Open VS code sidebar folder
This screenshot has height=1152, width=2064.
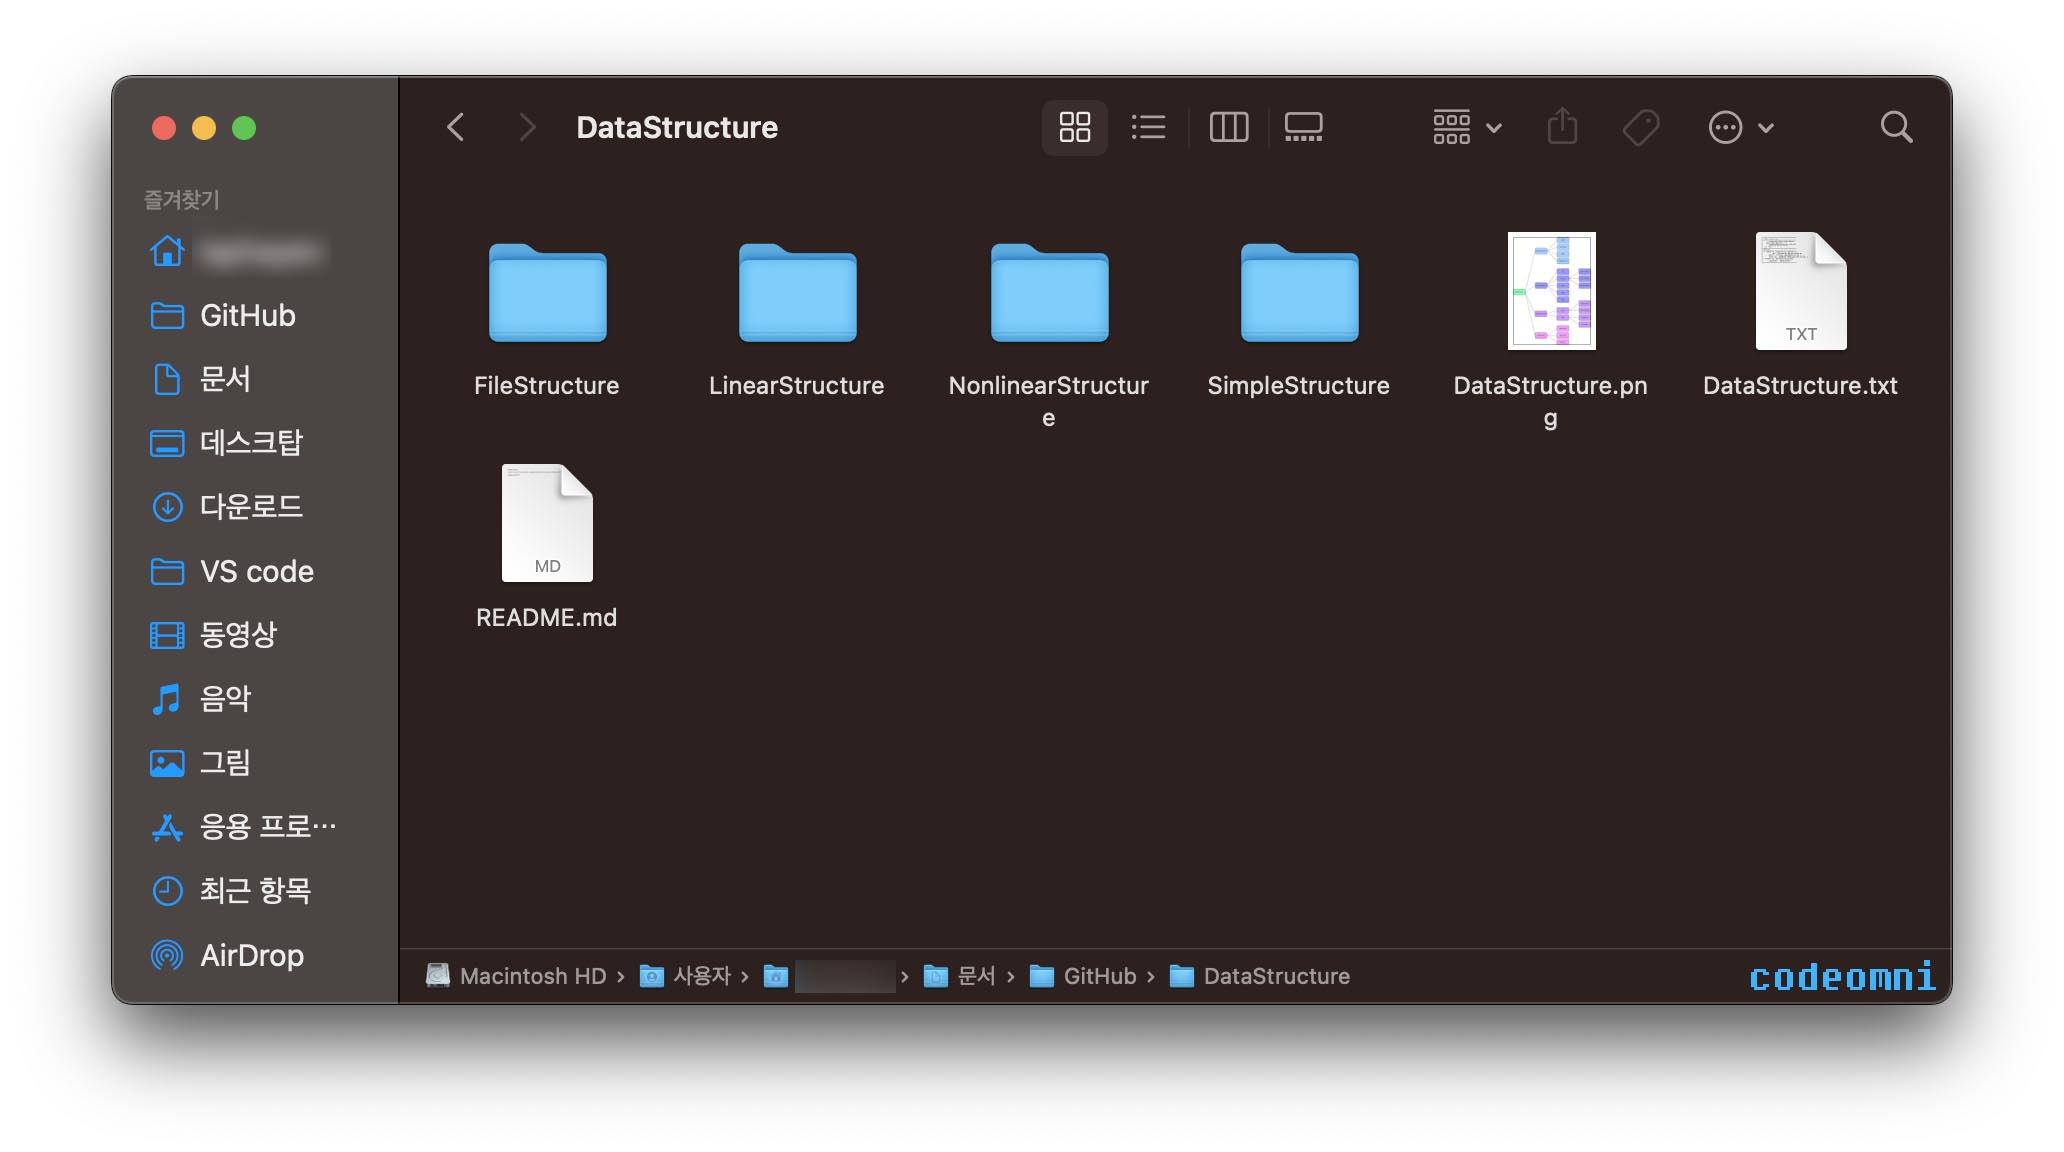[x=256, y=571]
